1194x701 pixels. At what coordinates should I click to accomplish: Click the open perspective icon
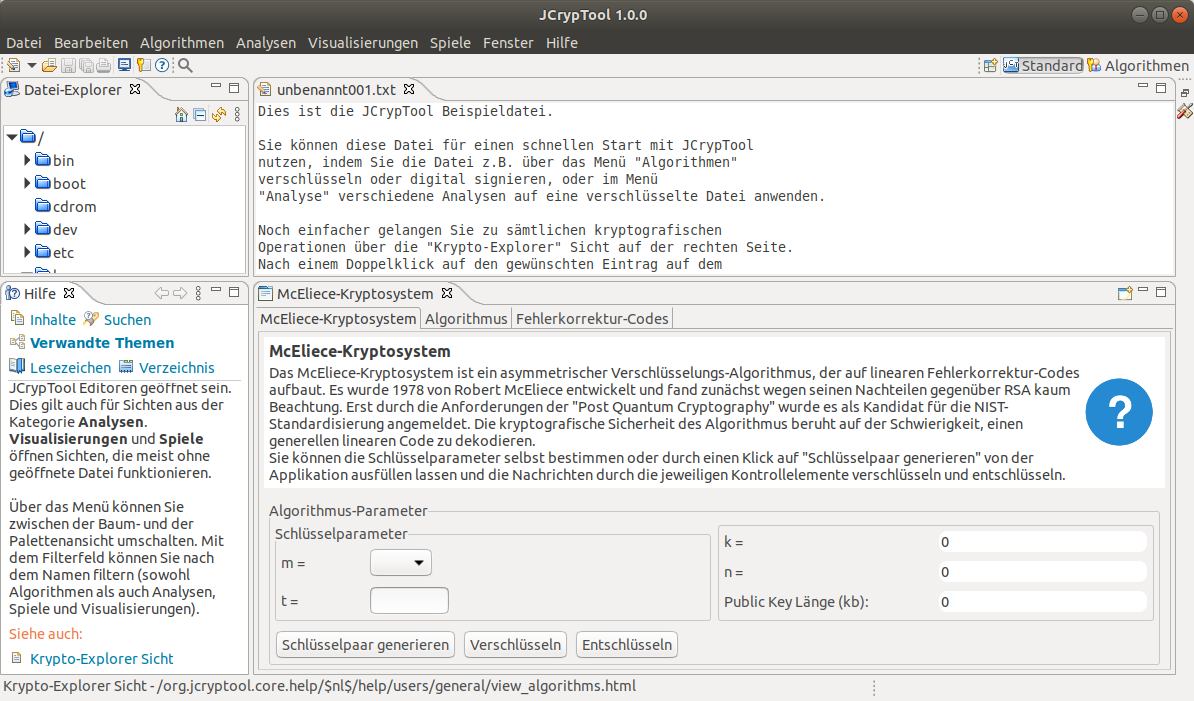coord(991,65)
